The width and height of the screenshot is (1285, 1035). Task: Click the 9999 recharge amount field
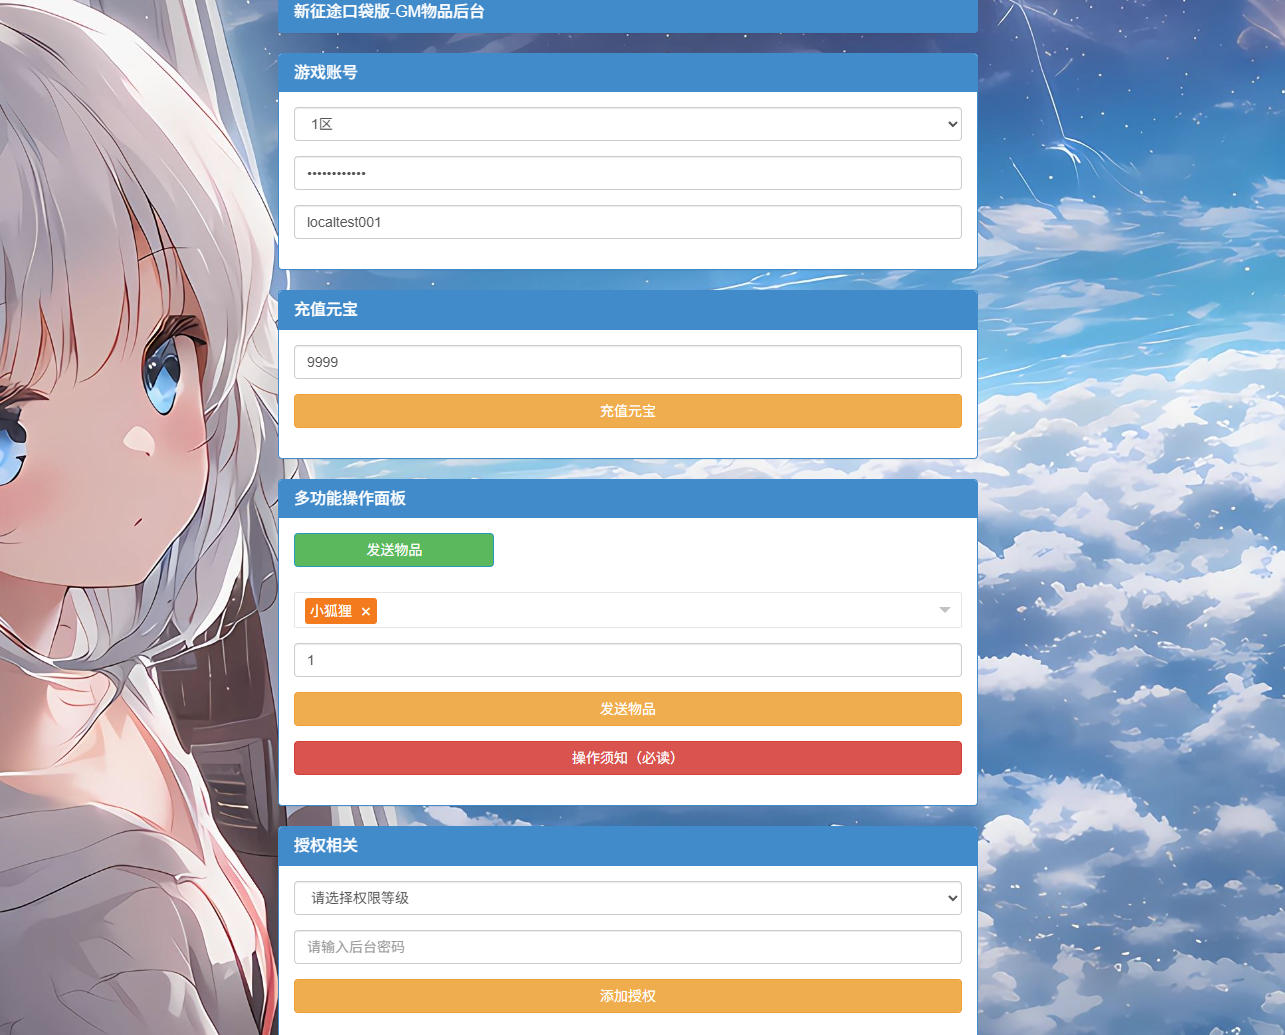(x=627, y=362)
